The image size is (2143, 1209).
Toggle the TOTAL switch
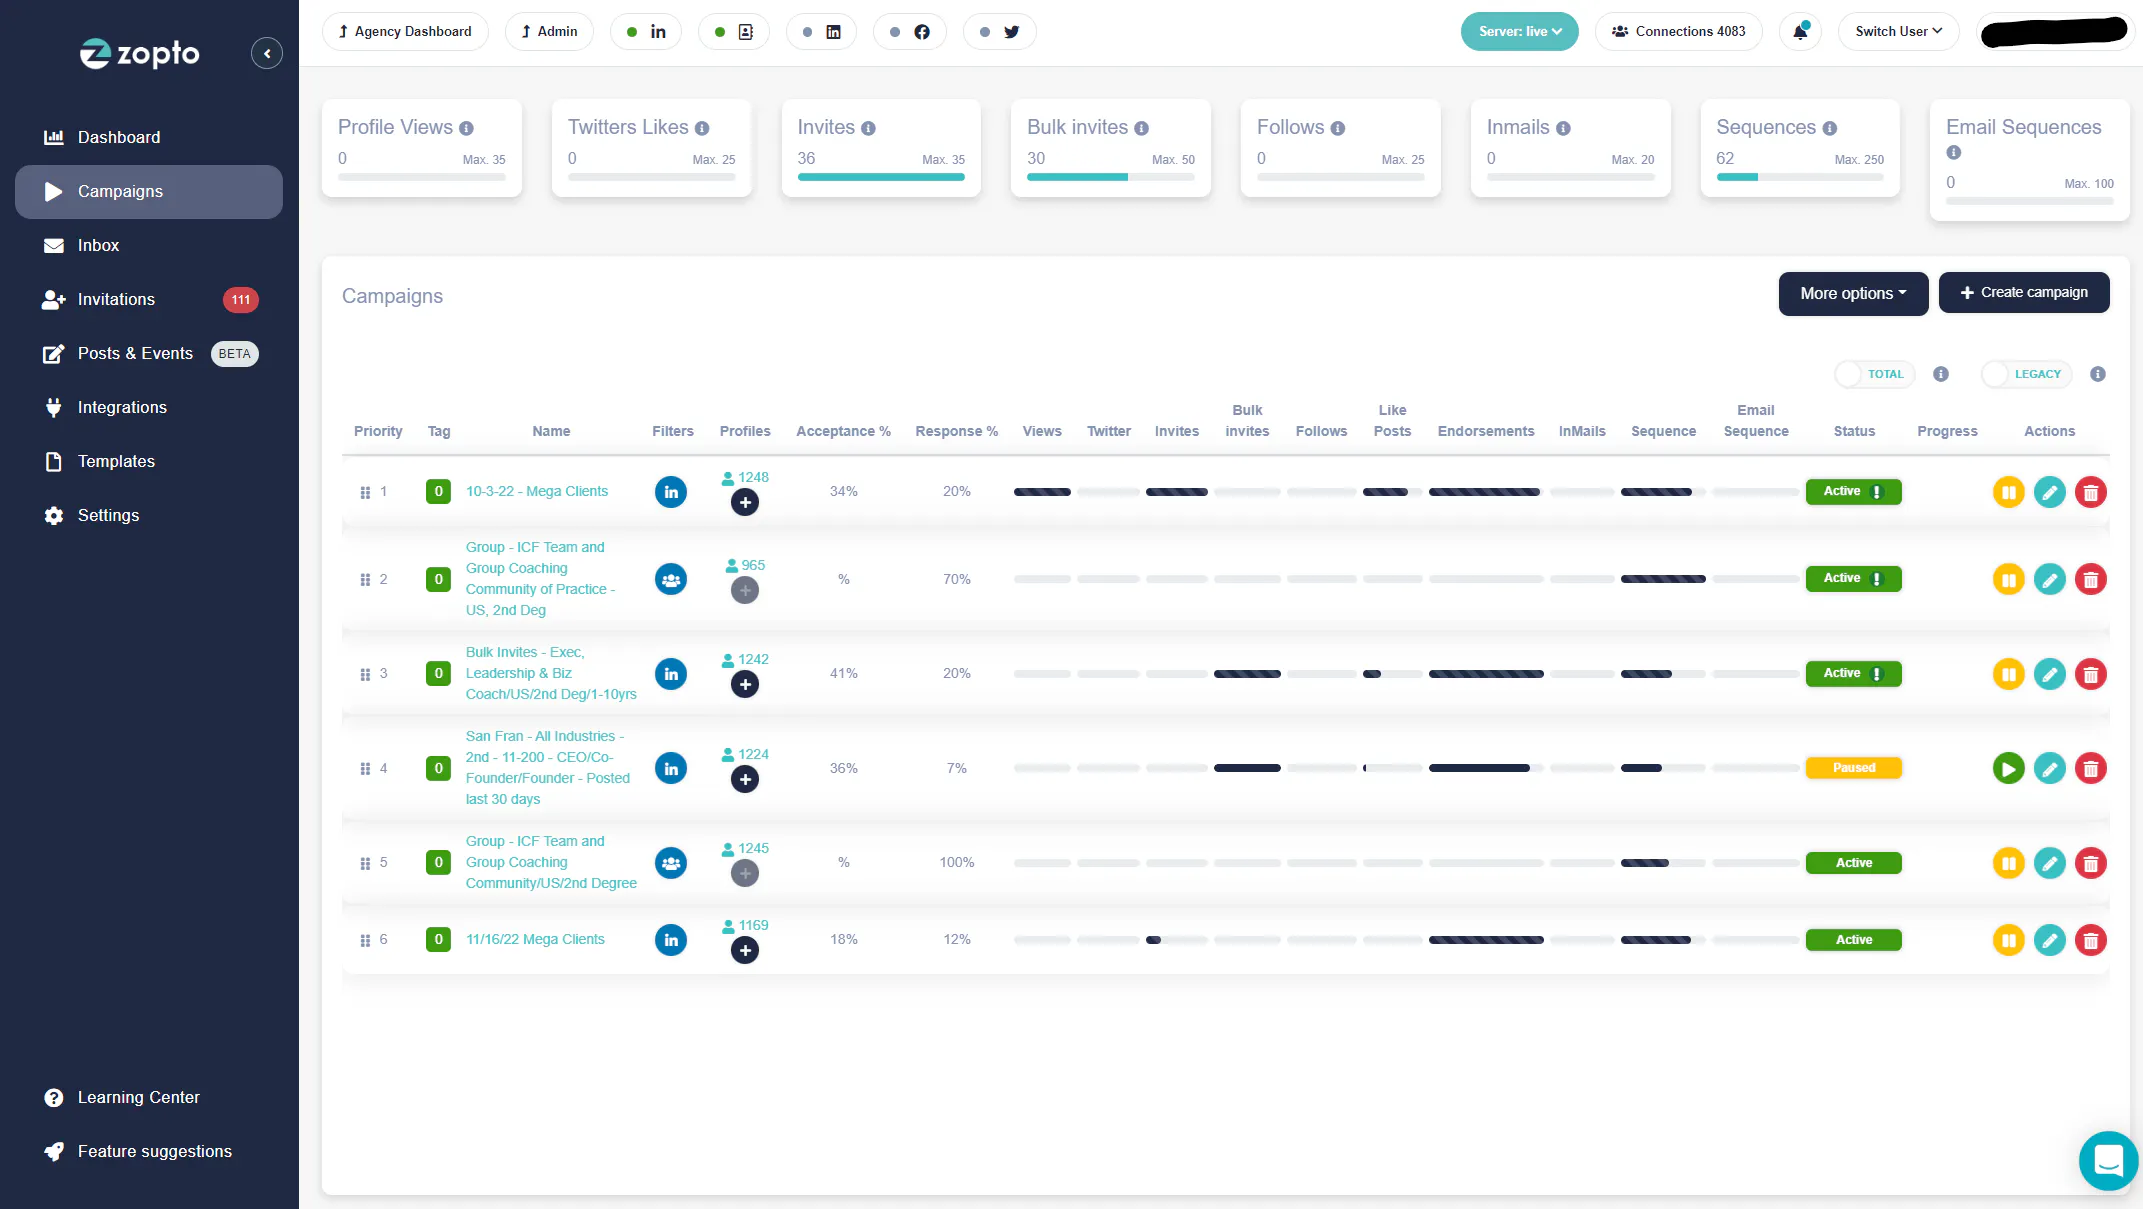click(1874, 374)
